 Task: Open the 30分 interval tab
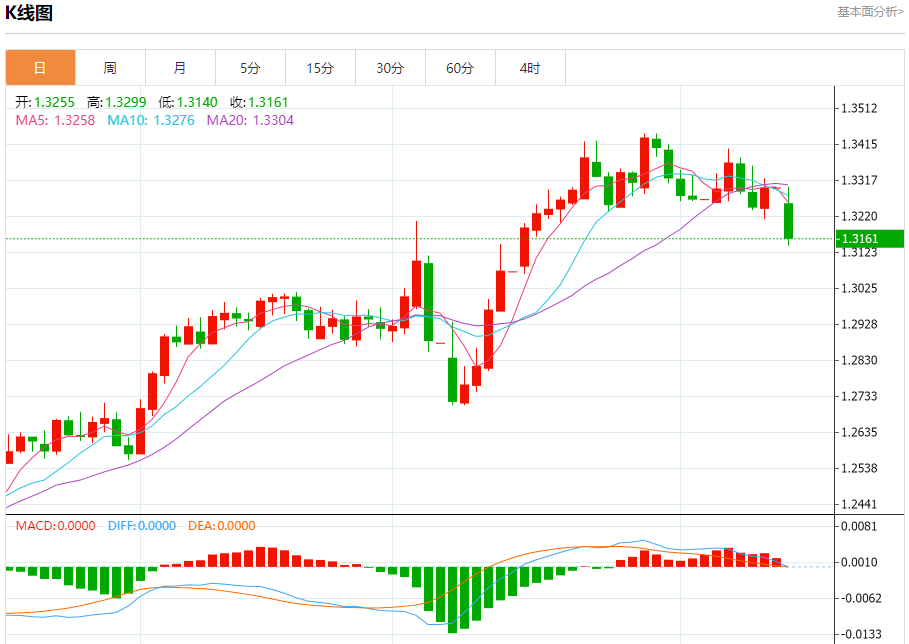390,68
